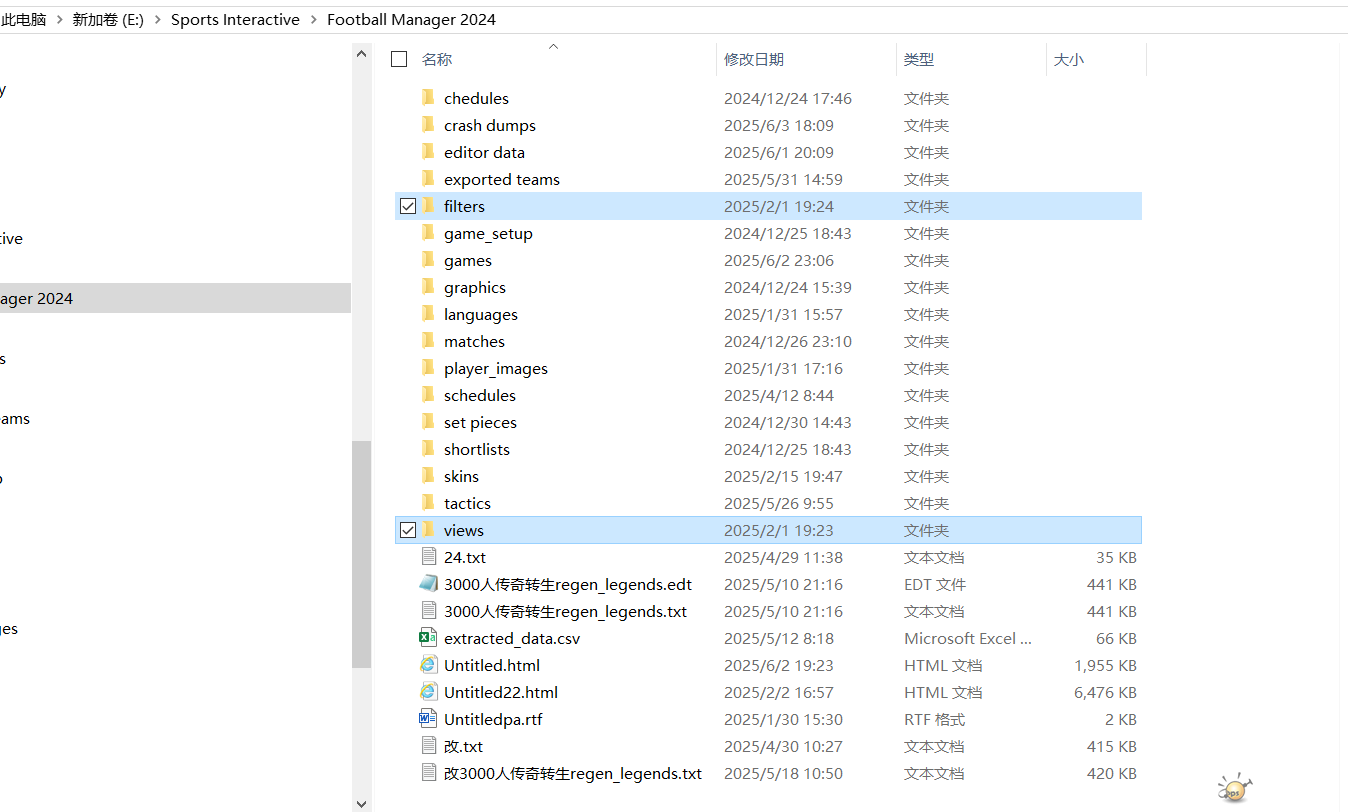Select the file name Untitled22.html

click(x=501, y=692)
